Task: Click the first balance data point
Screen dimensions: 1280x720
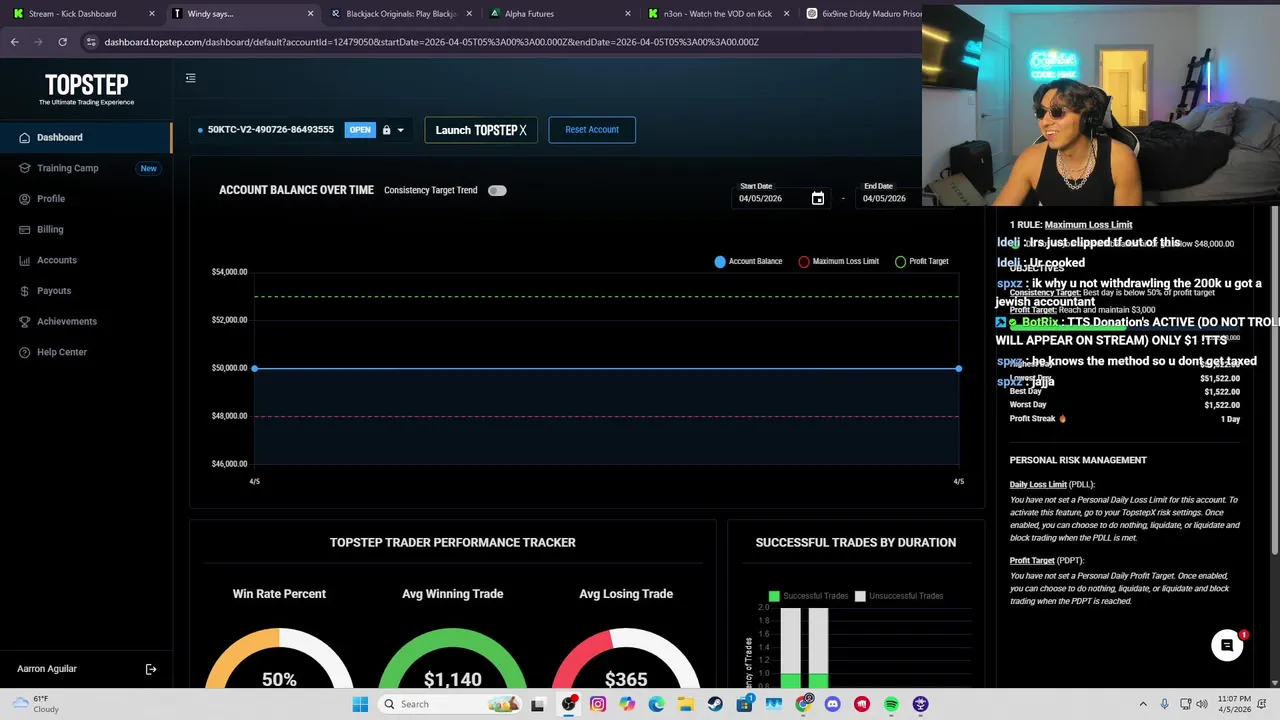Action: pyautogui.click(x=254, y=368)
